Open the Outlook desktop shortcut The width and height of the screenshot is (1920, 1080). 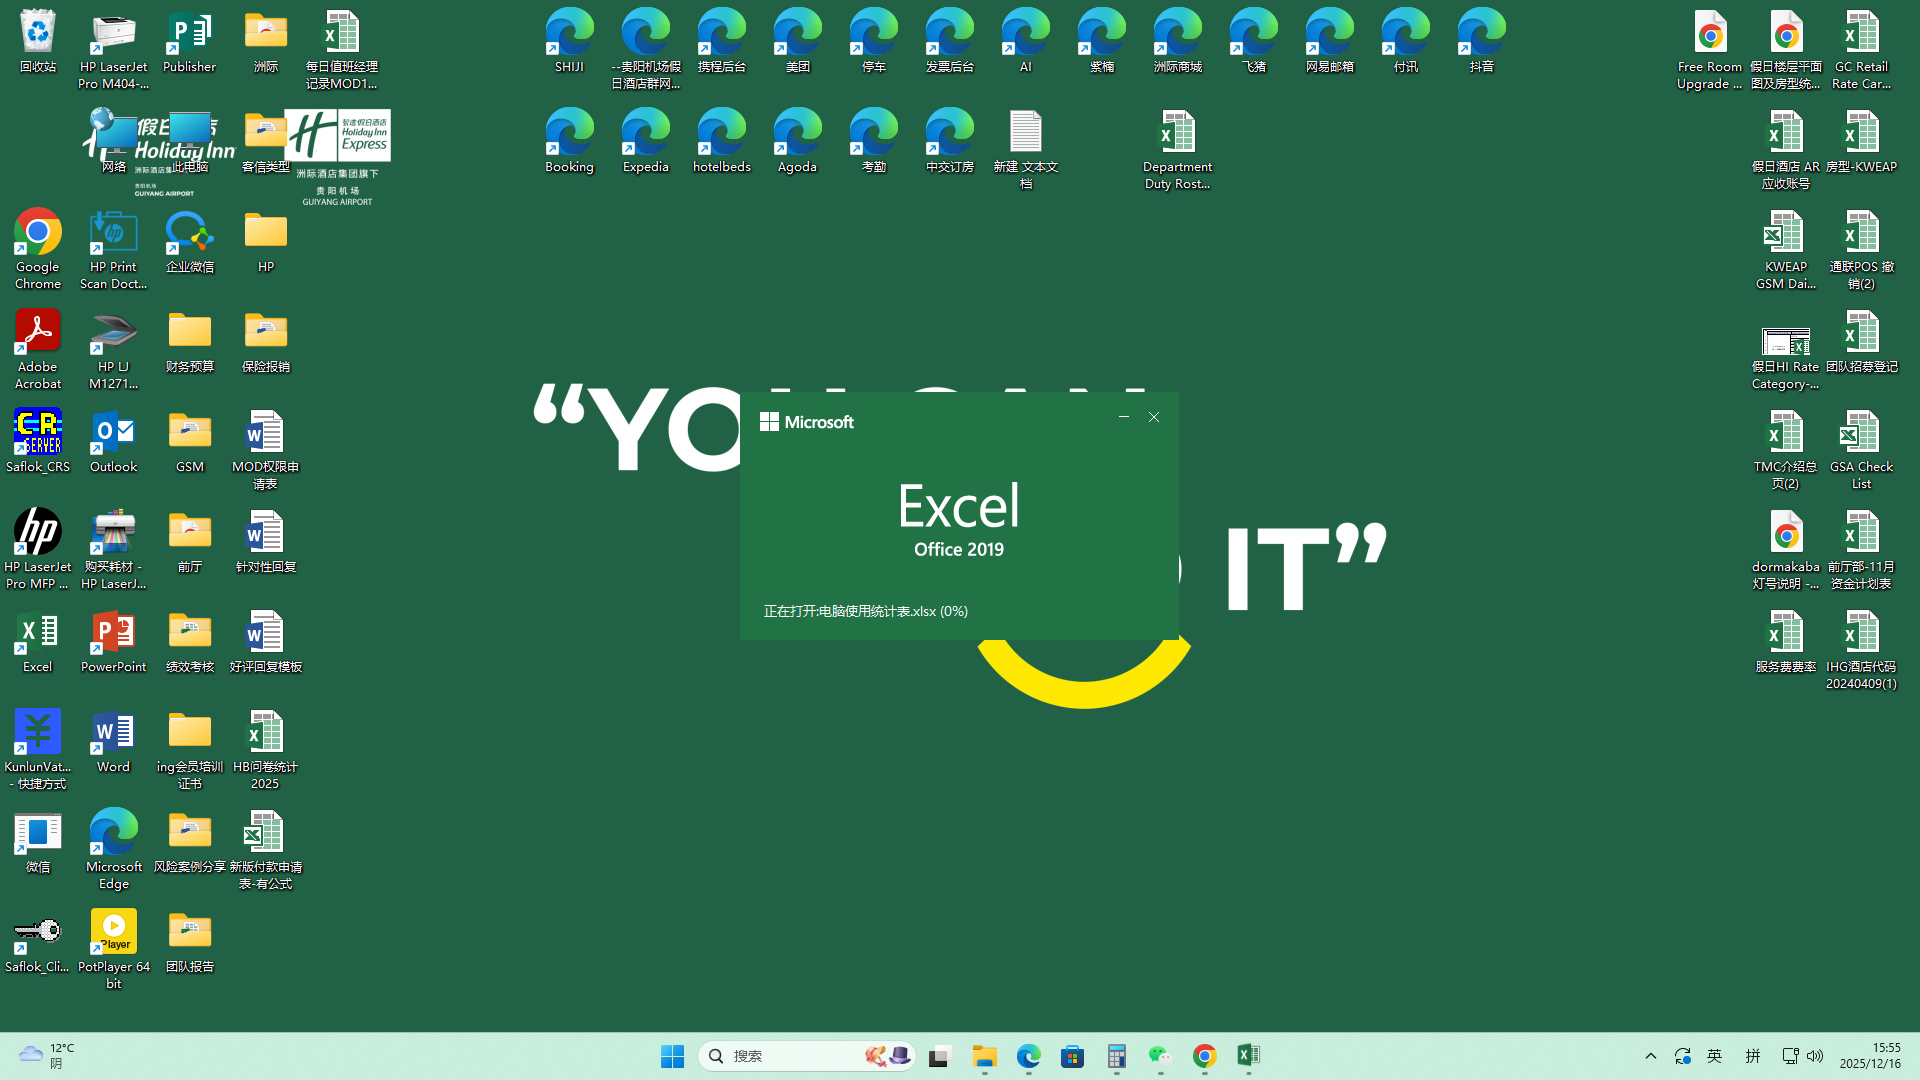tap(113, 434)
